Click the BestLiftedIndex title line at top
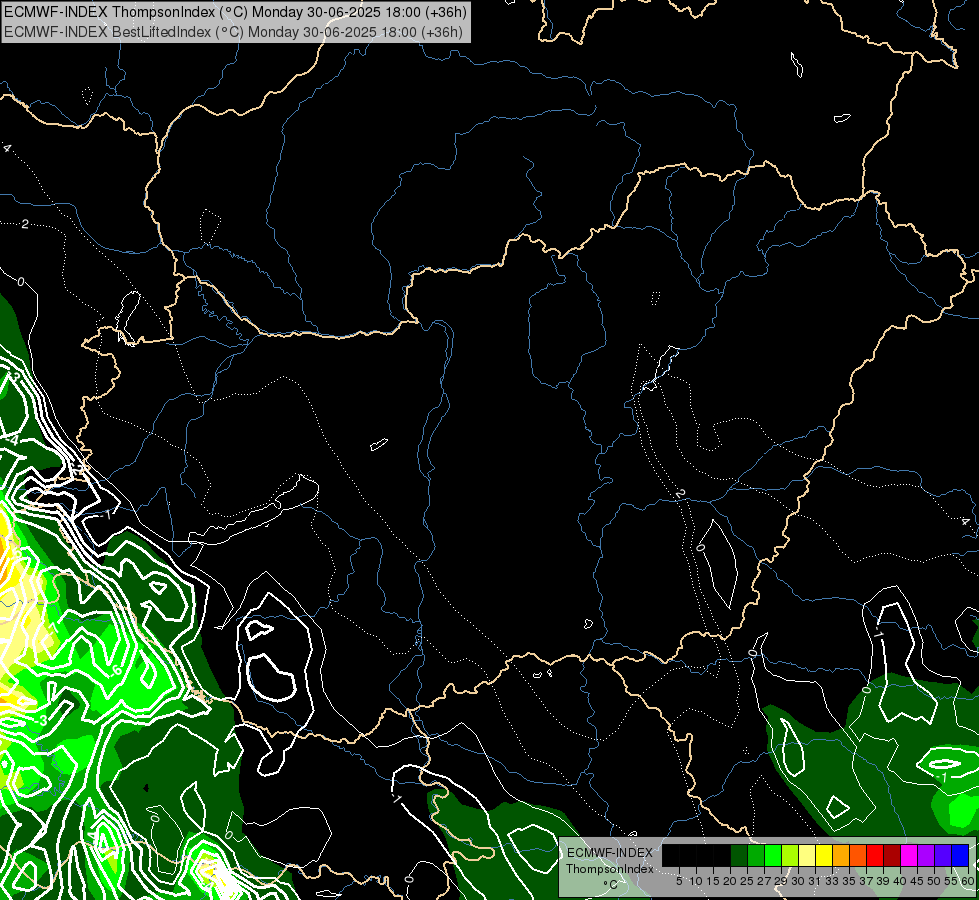 234,32
